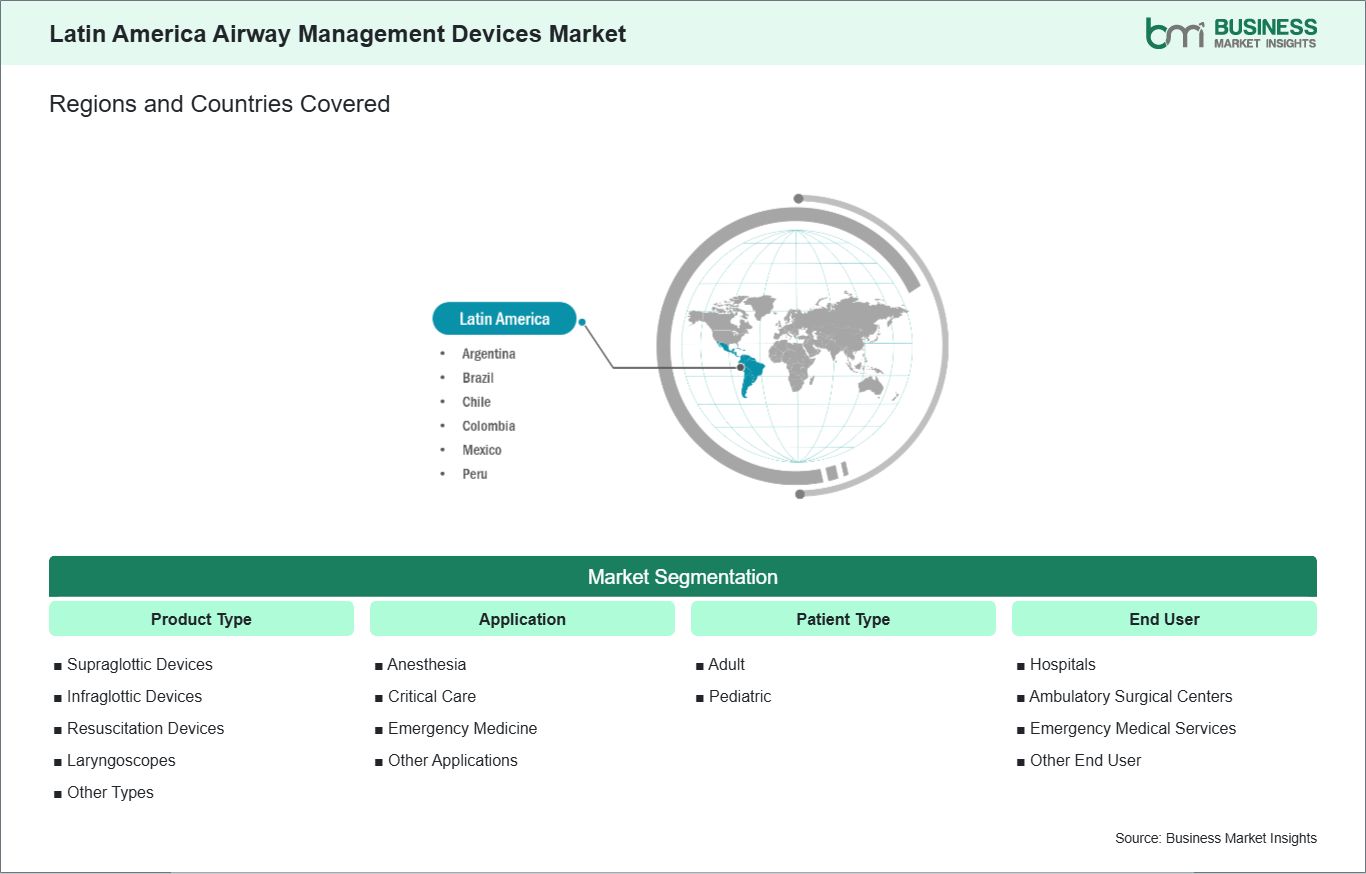Click the Business Market Insights logo
Image resolution: width=1366 pixels, height=874 pixels.
(x=1231, y=33)
